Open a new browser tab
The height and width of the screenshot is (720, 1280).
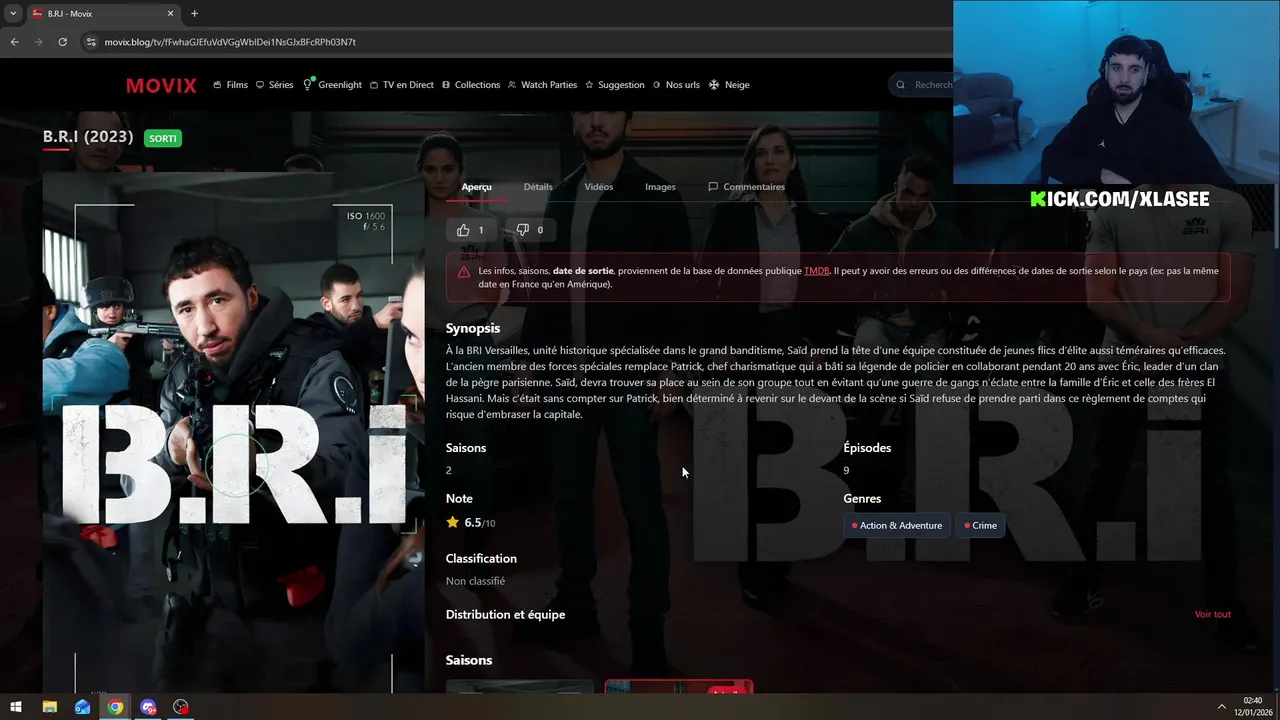[194, 14]
